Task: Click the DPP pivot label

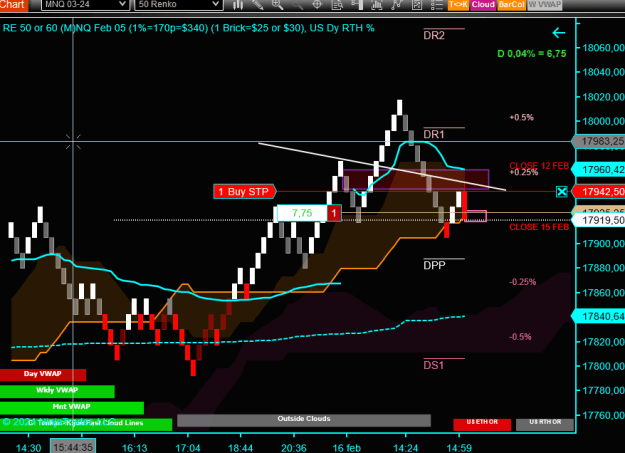Action: point(434,265)
